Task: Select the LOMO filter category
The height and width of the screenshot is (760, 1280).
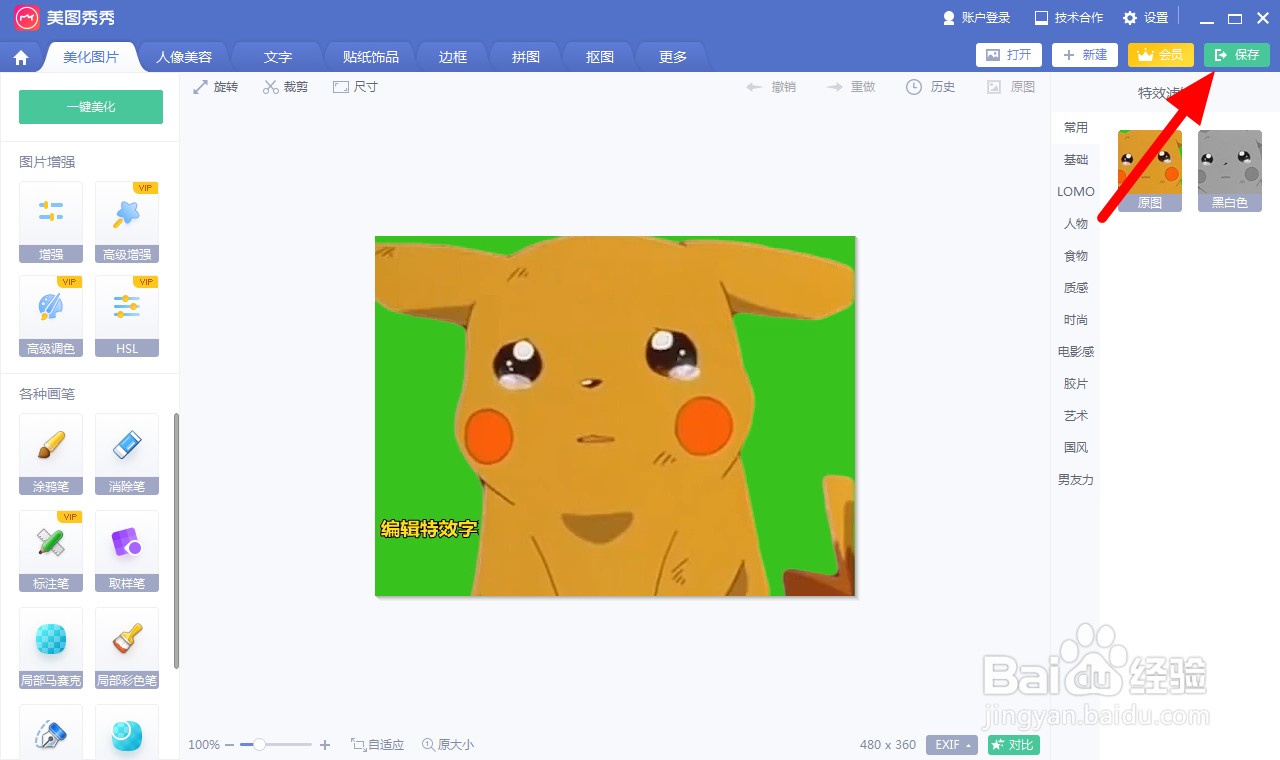Action: click(x=1076, y=192)
